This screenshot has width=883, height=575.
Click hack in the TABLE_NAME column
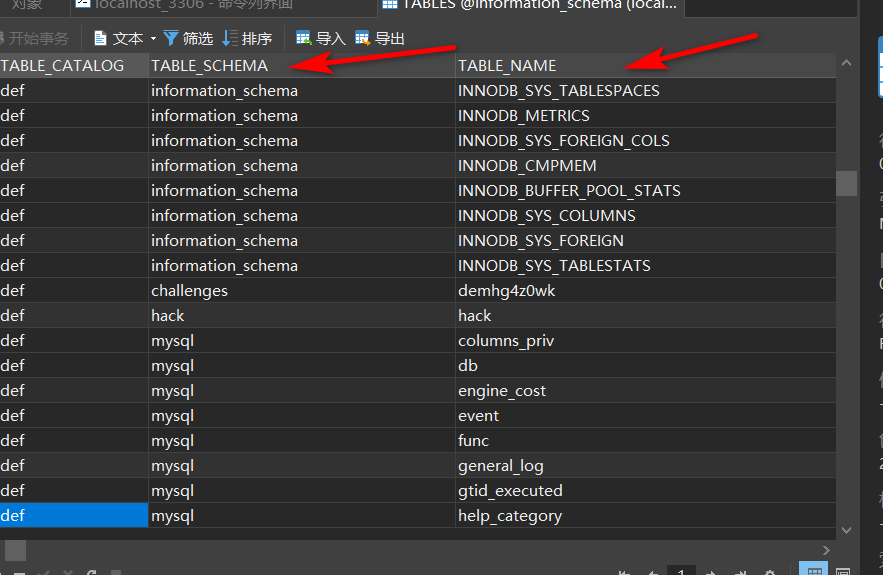645,315
